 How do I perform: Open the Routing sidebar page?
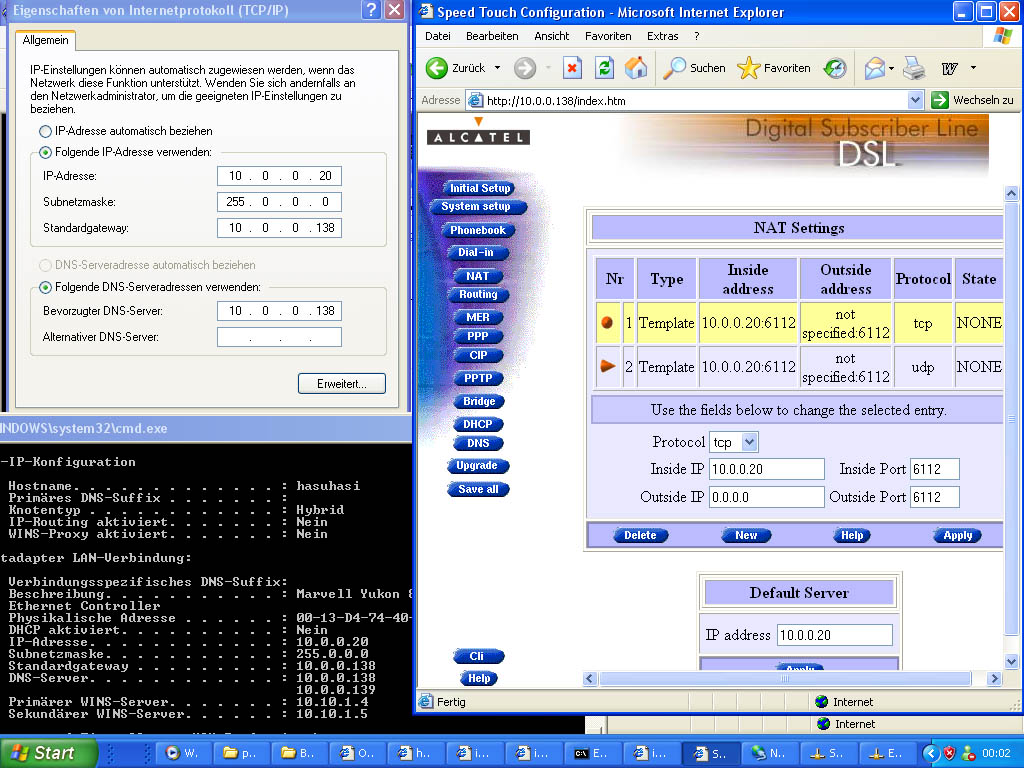tap(478, 295)
